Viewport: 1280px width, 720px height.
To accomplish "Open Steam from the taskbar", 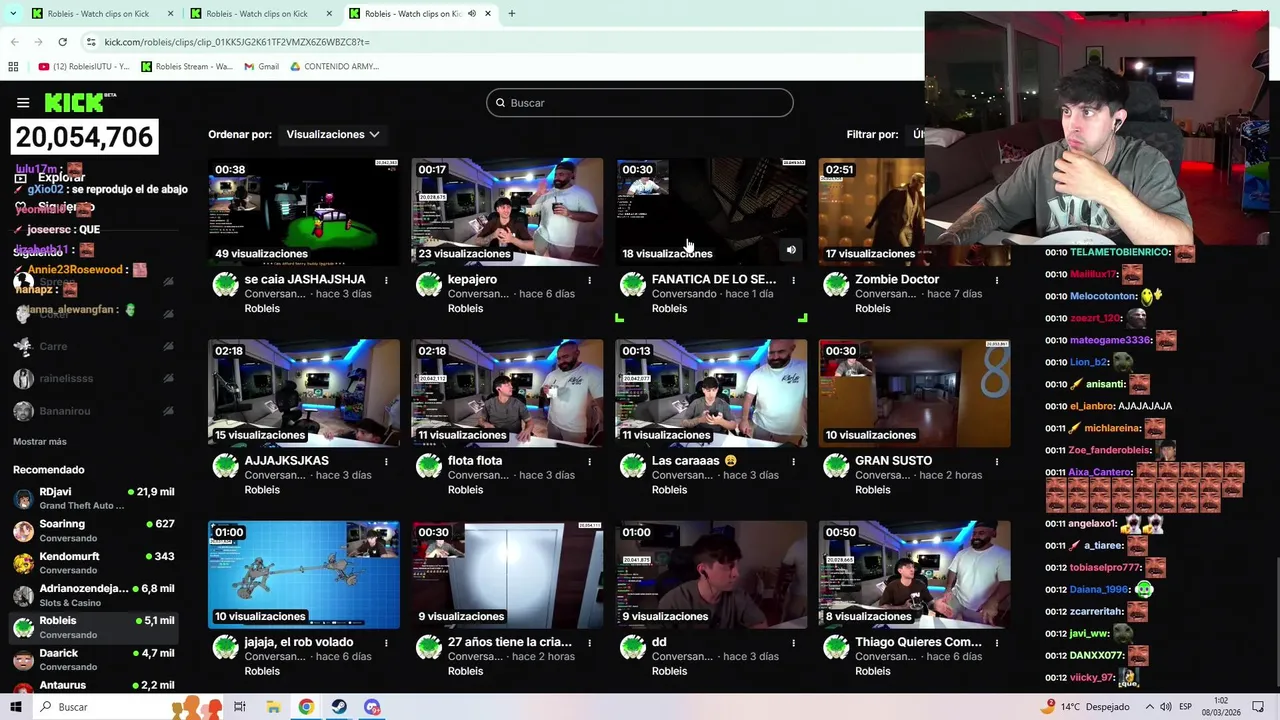I will (x=339, y=707).
